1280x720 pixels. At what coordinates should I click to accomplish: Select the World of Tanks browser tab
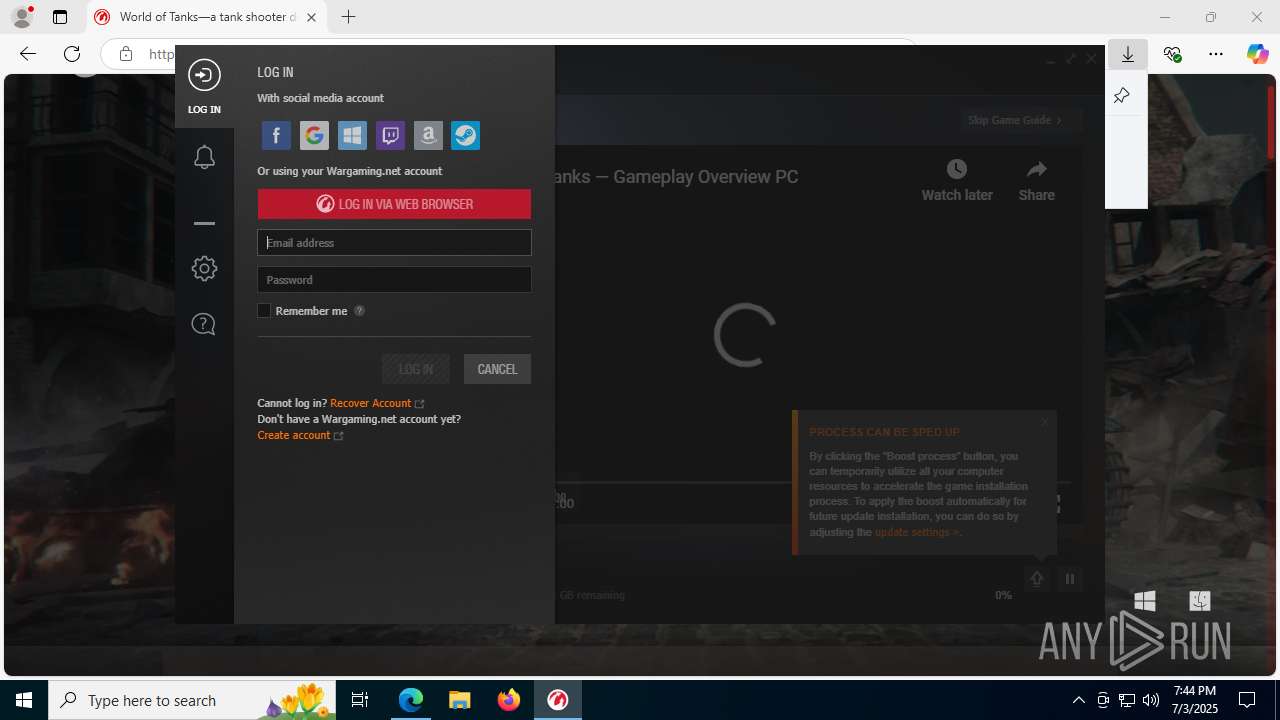point(207,17)
